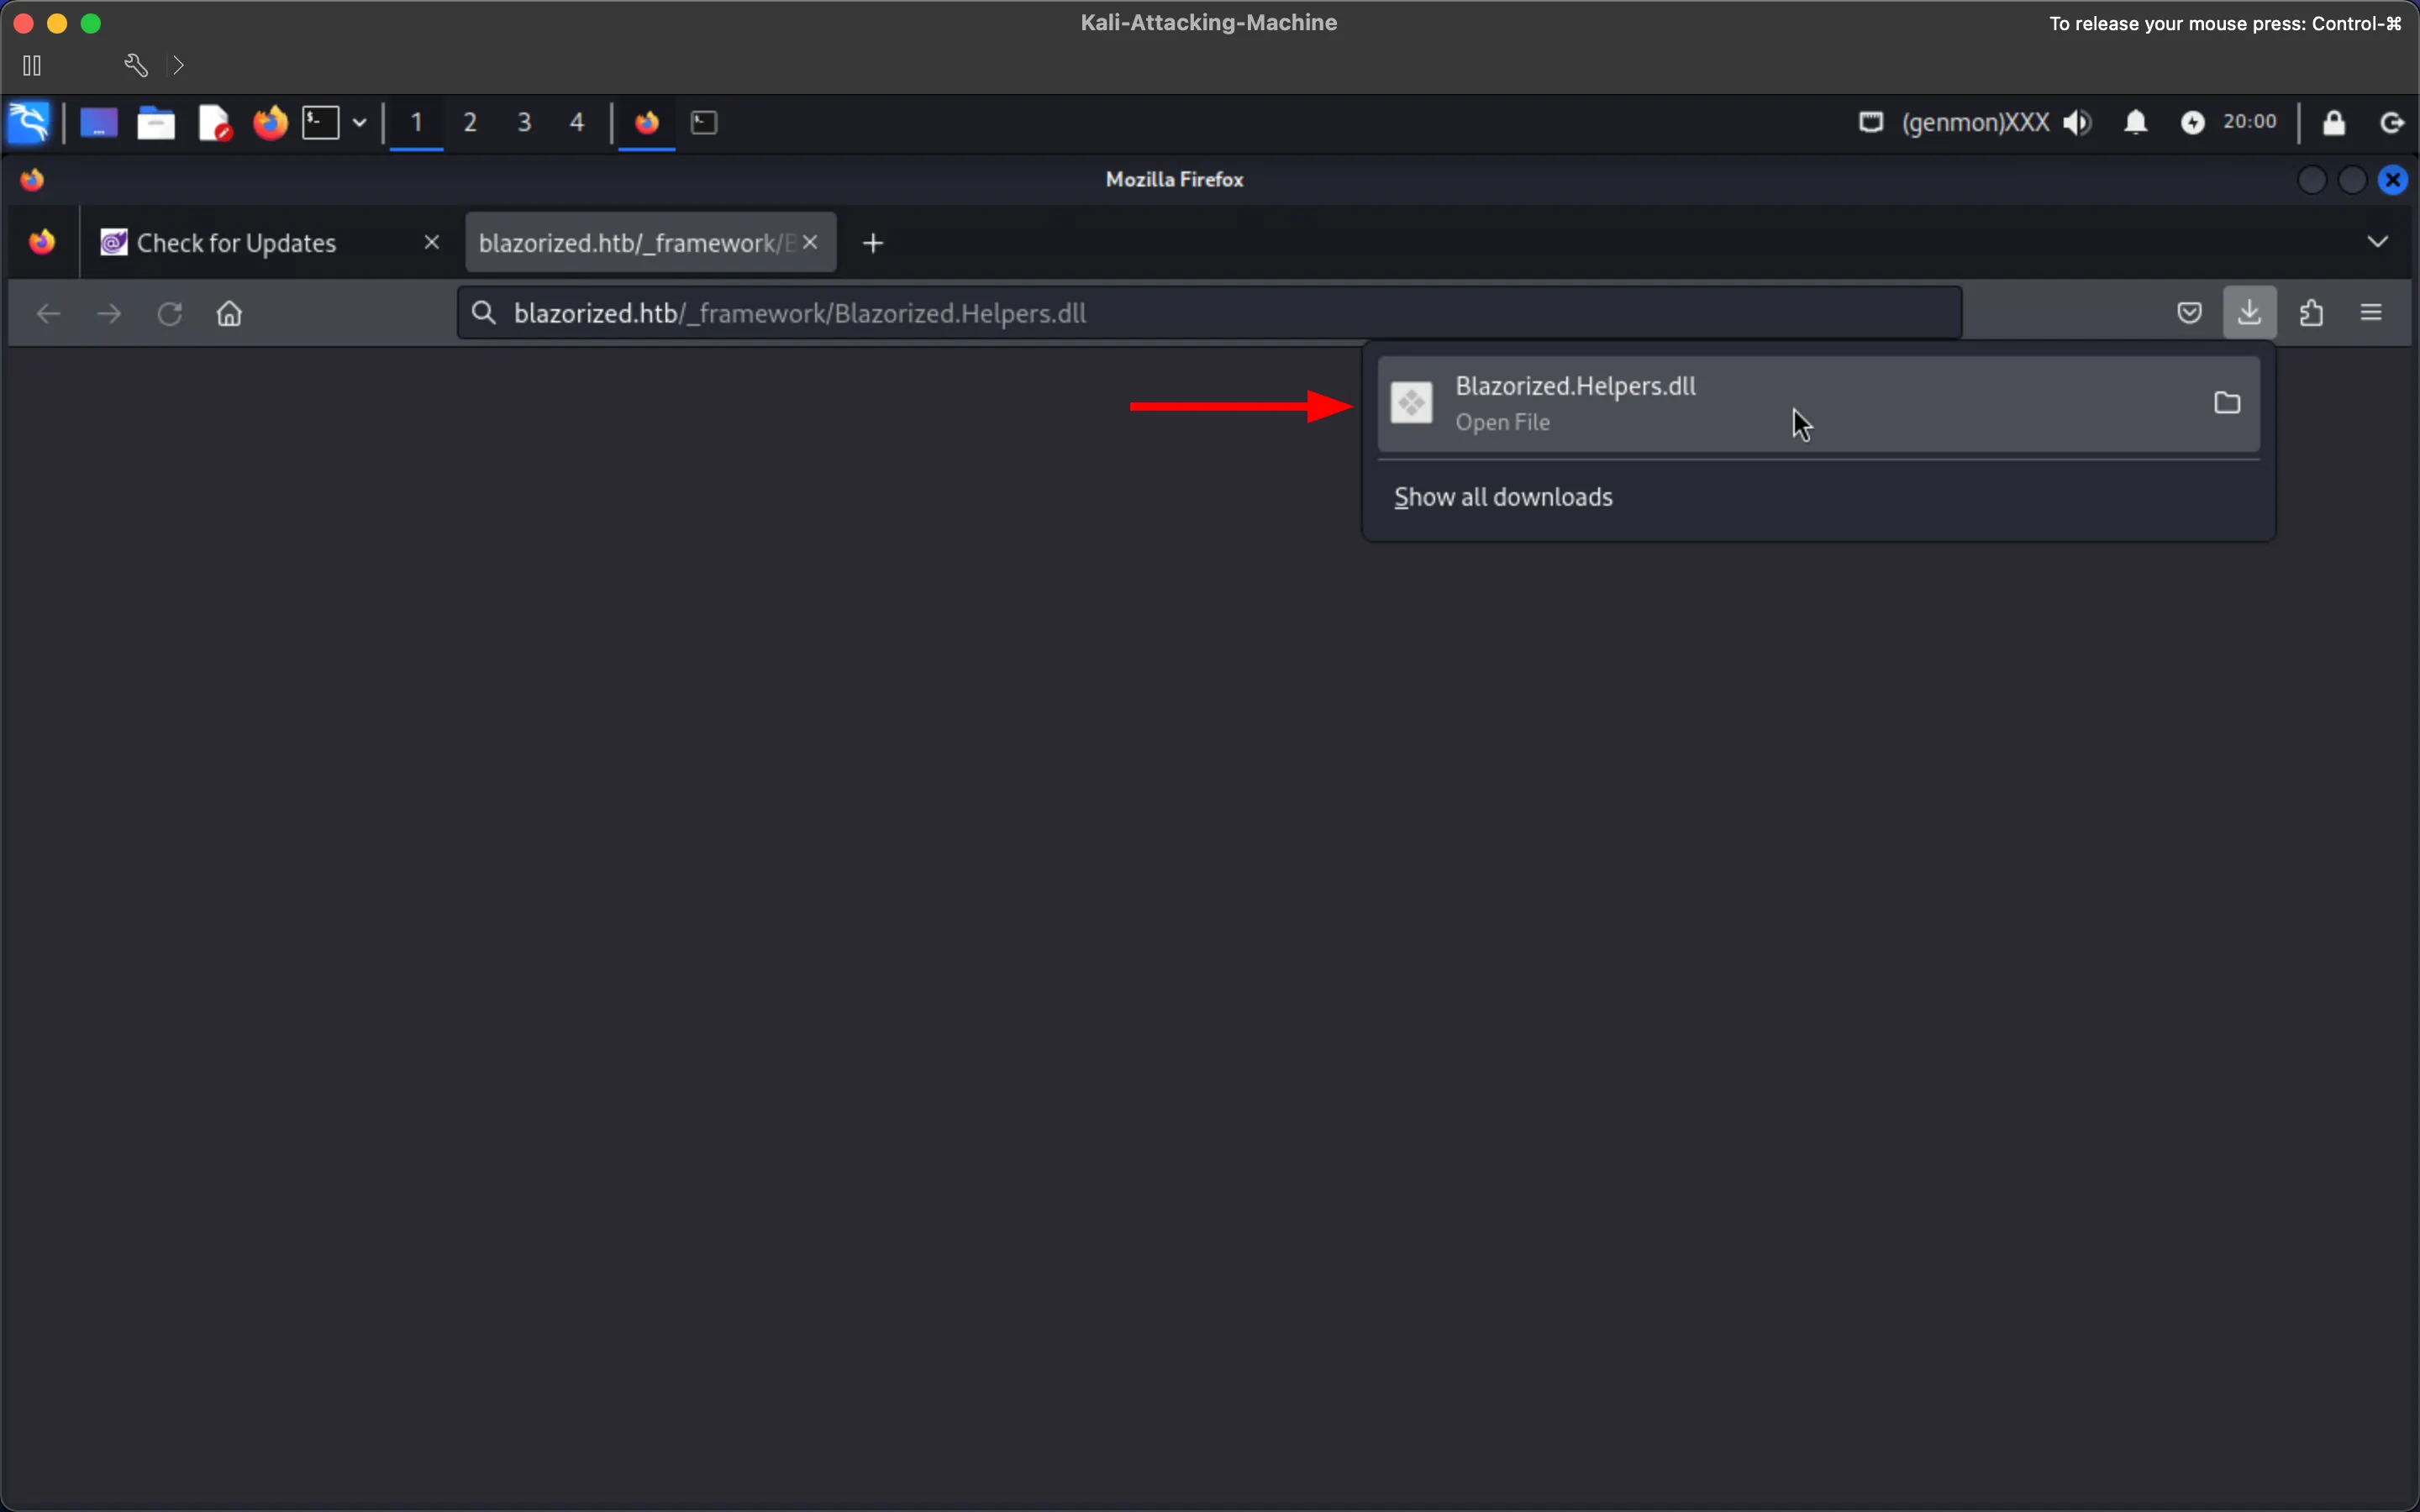Image resolution: width=2420 pixels, height=1512 pixels.
Task: Expand the terminal launcher dropdown arrow
Action: click(x=359, y=123)
